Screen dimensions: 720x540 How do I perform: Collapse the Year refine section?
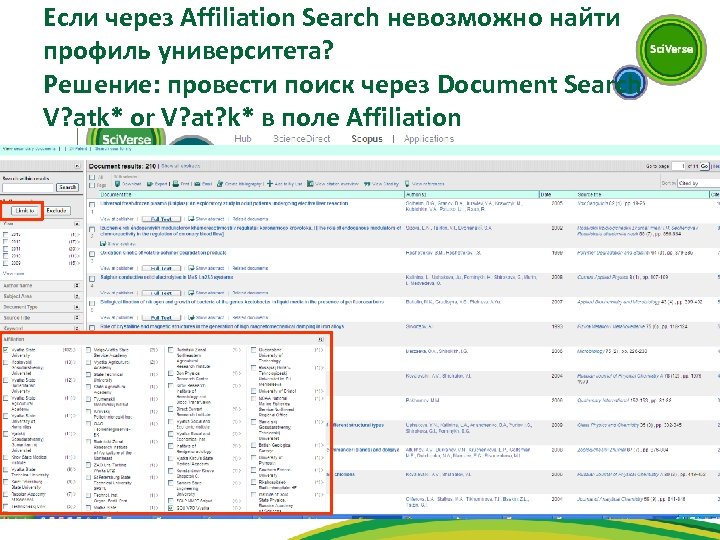77,224
